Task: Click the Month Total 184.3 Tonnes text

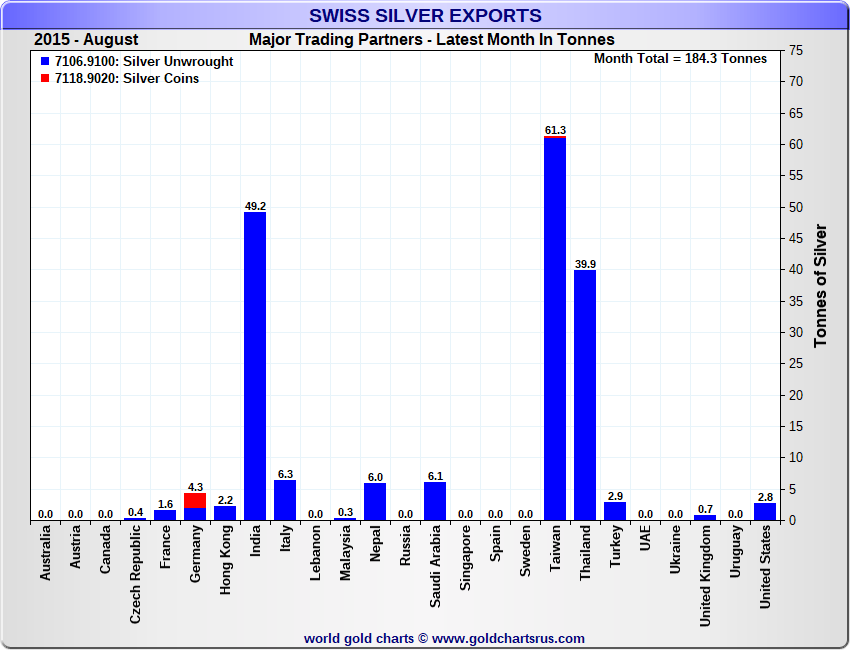Action: click(680, 59)
